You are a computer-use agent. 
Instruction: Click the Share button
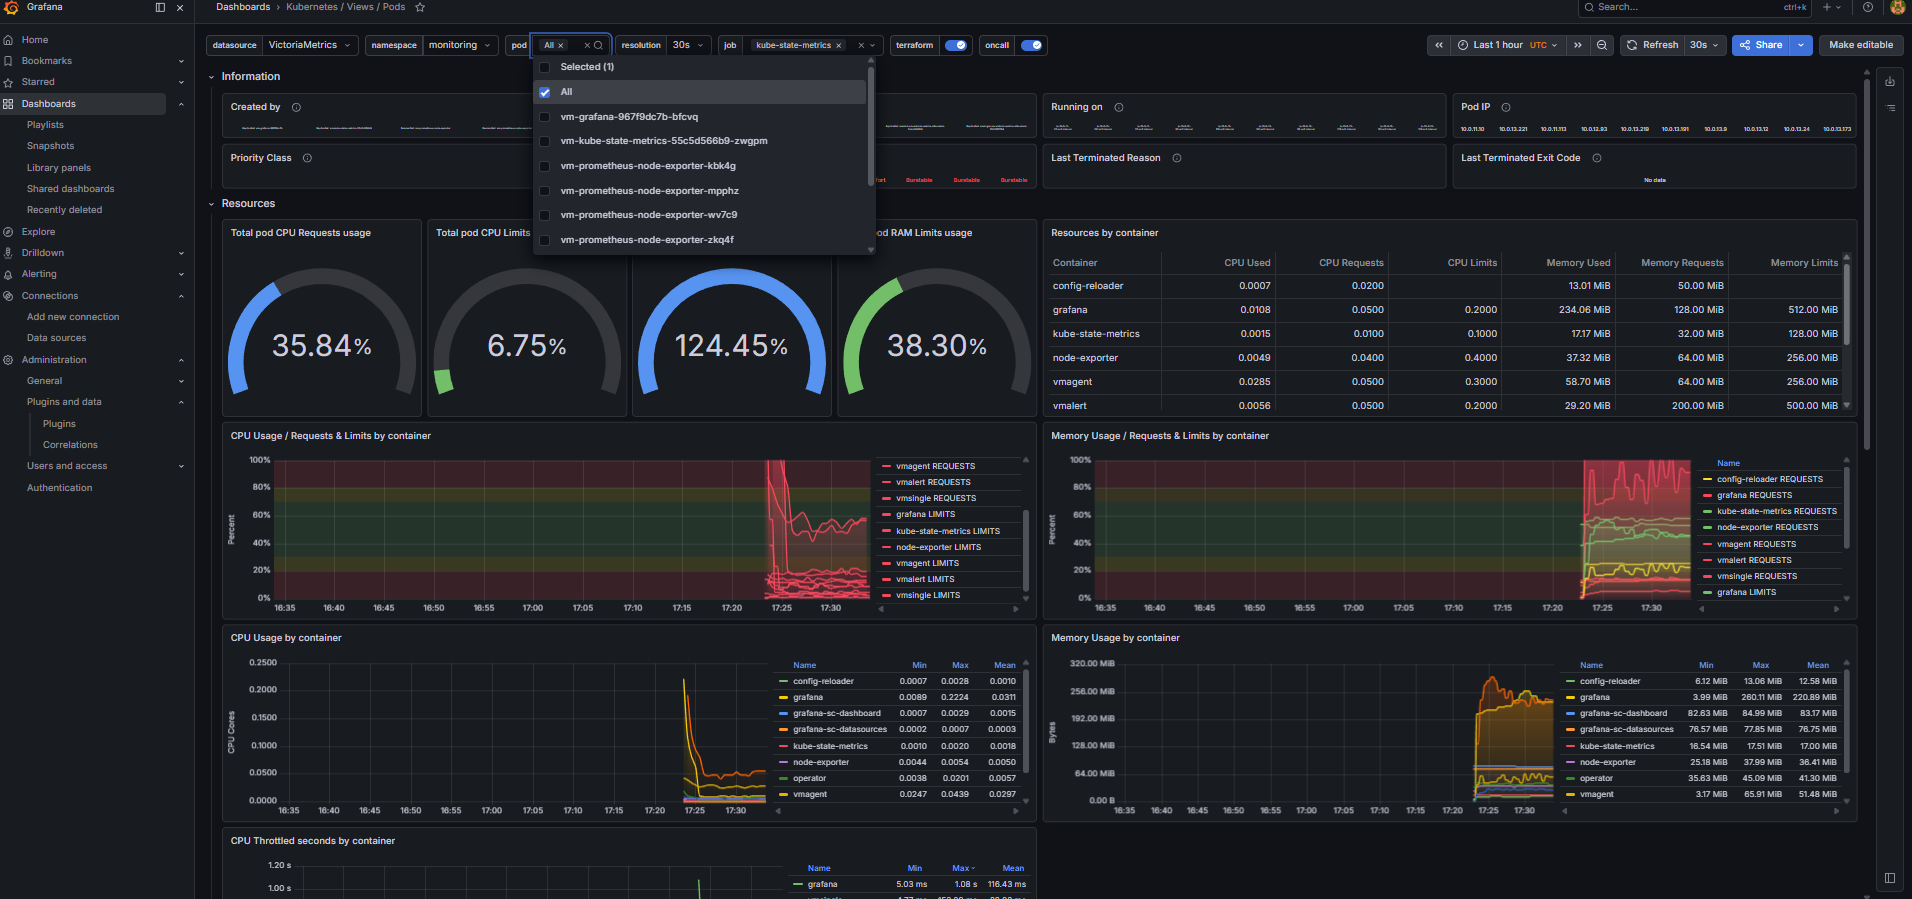click(x=1761, y=45)
